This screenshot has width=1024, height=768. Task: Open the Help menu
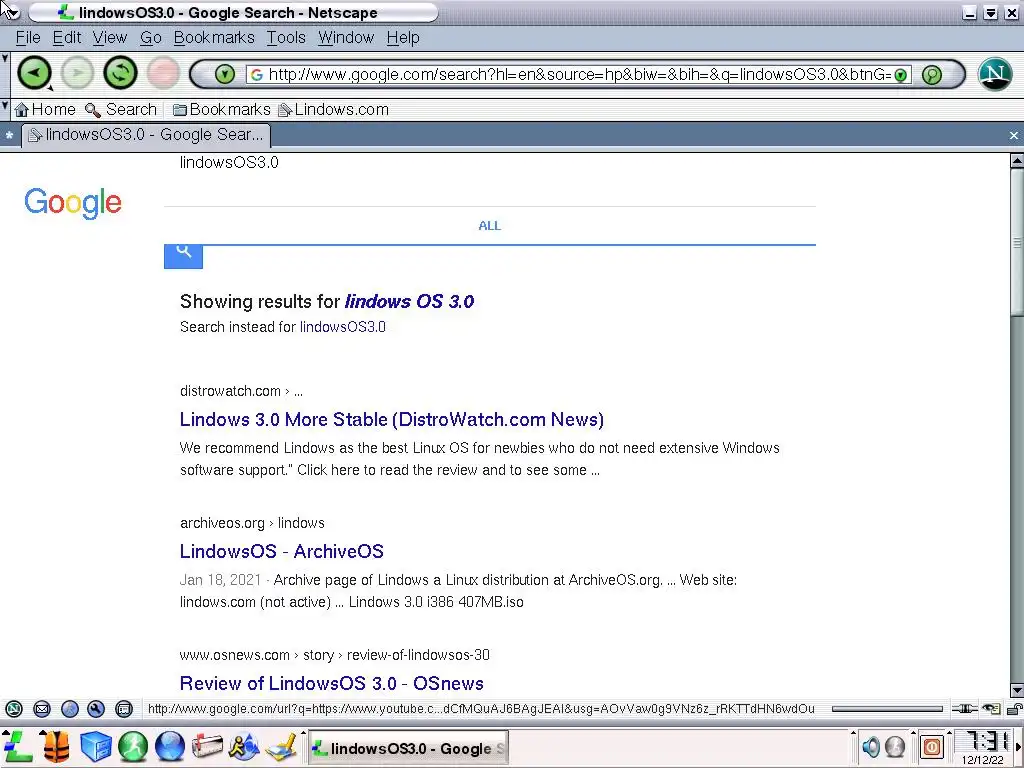[403, 38]
